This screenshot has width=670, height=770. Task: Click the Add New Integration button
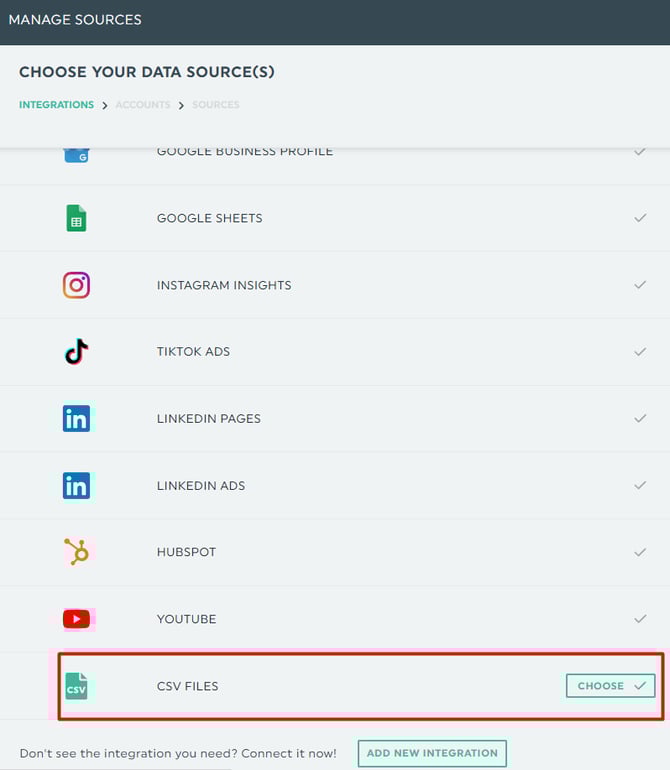pos(432,753)
